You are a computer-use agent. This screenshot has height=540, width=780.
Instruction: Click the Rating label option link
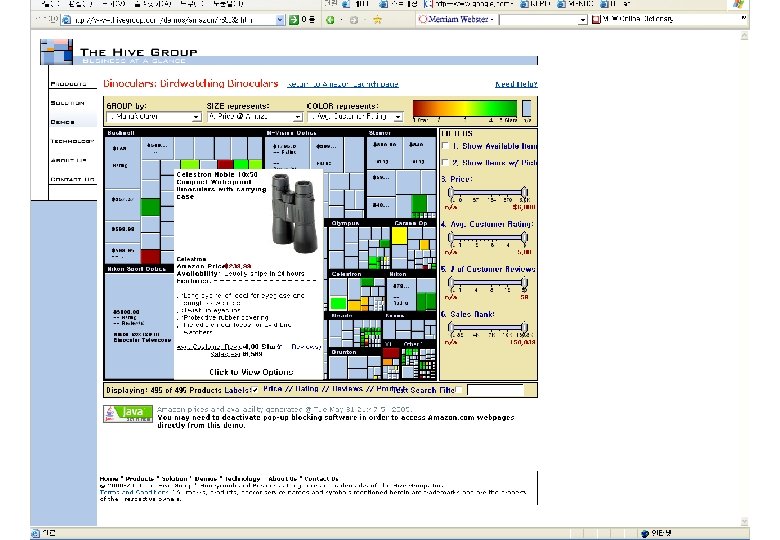[x=306, y=389]
